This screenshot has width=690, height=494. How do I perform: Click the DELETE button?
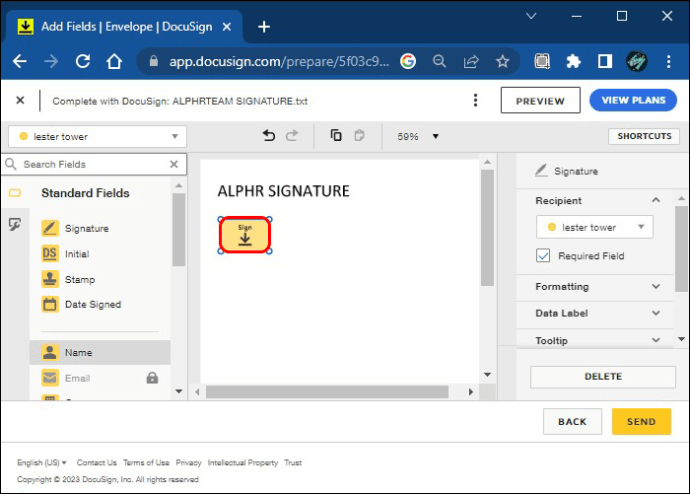coord(603,377)
